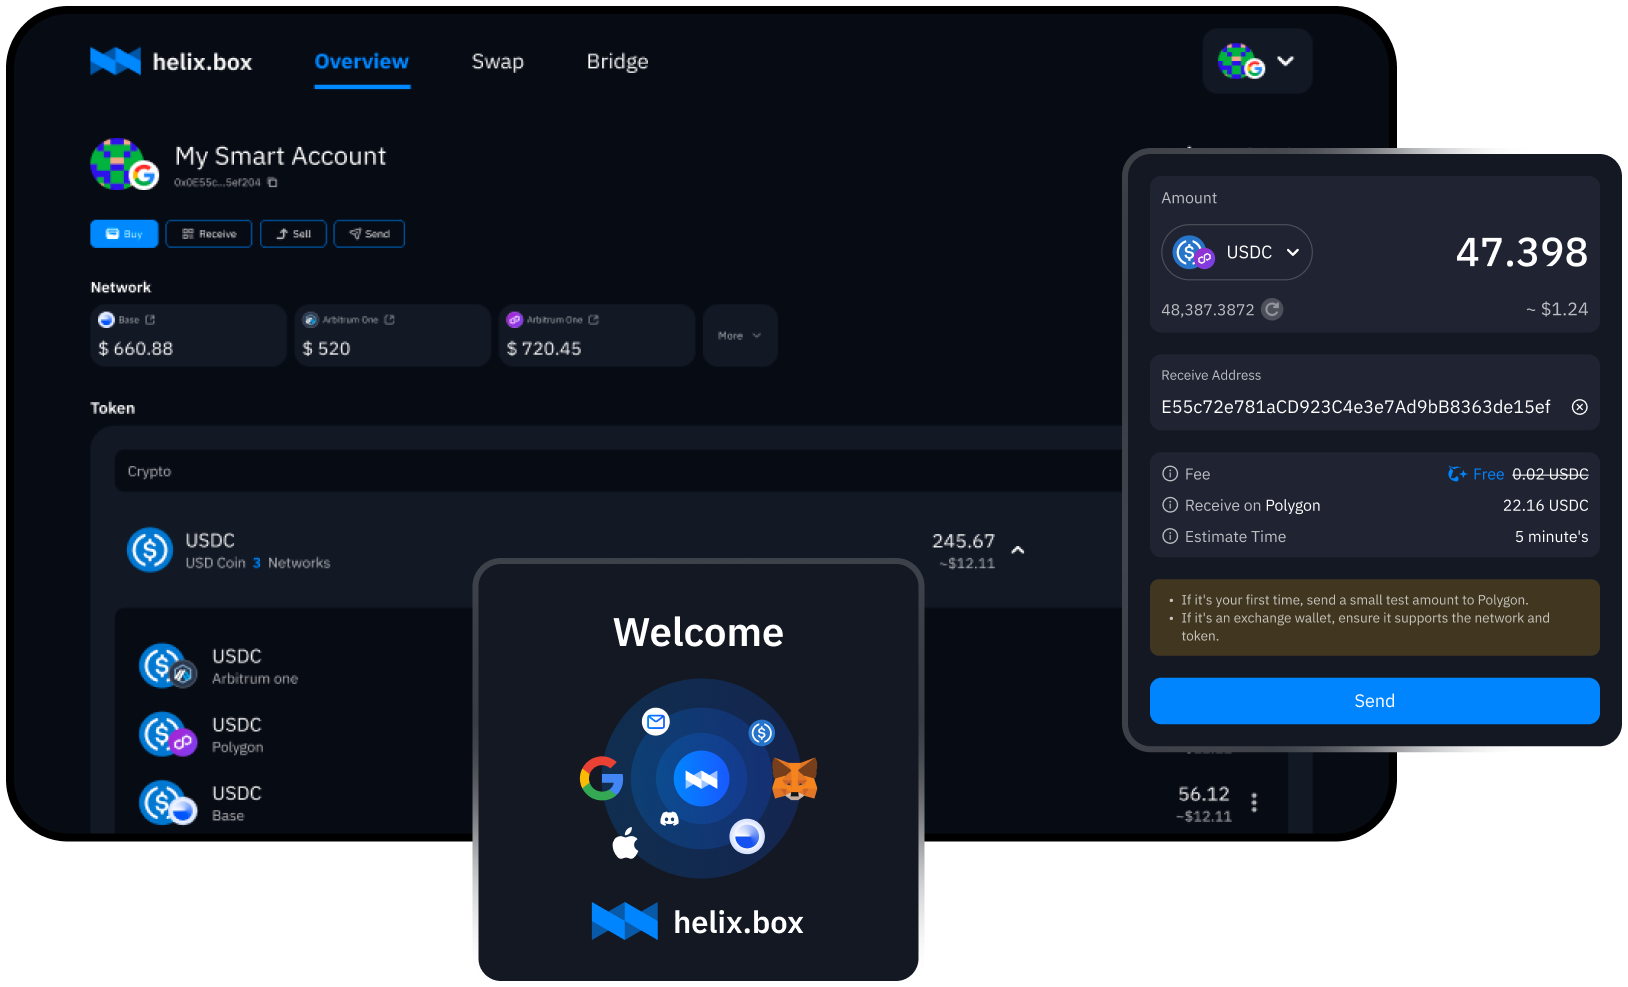The image size is (1628, 987).
Task: Collapse the USDC token row showing 245.67
Action: pyautogui.click(x=1017, y=550)
